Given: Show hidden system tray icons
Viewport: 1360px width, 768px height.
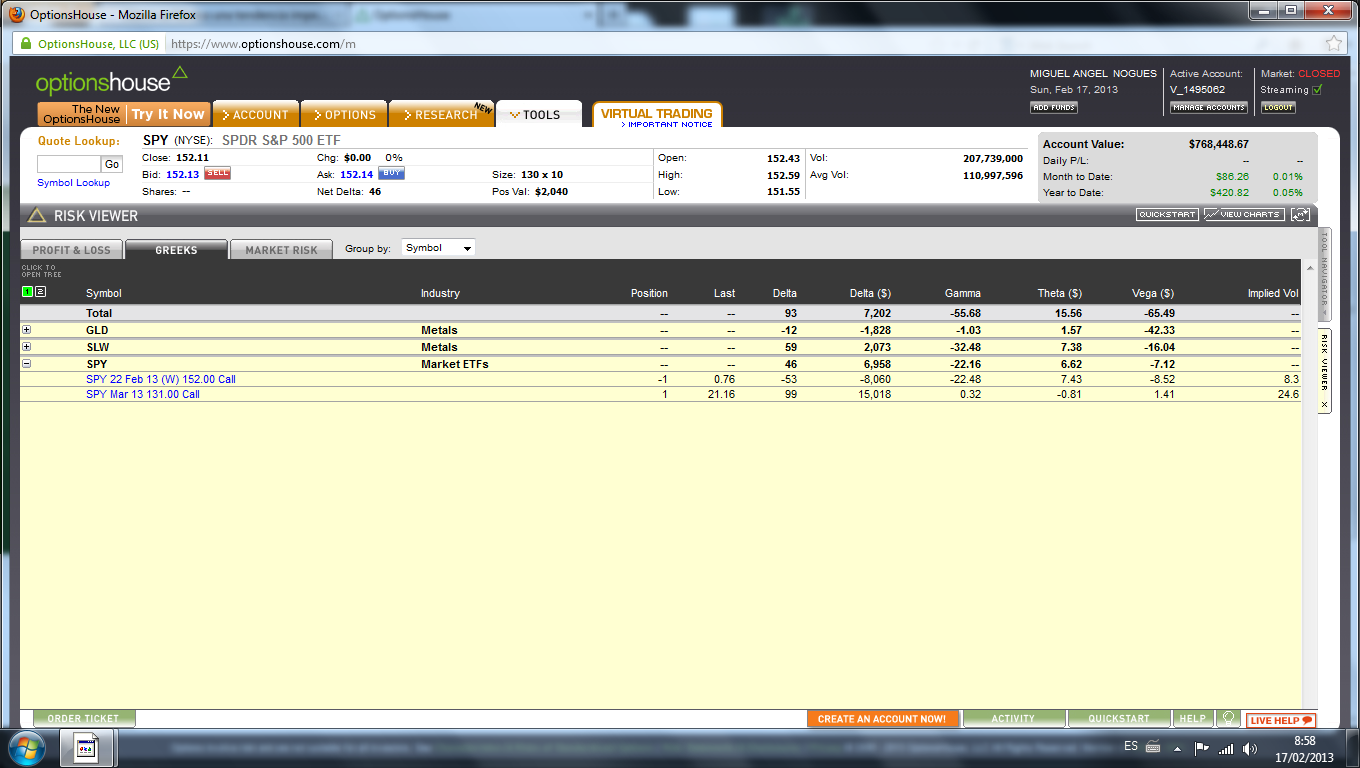Looking at the screenshot, I should click(x=1176, y=748).
